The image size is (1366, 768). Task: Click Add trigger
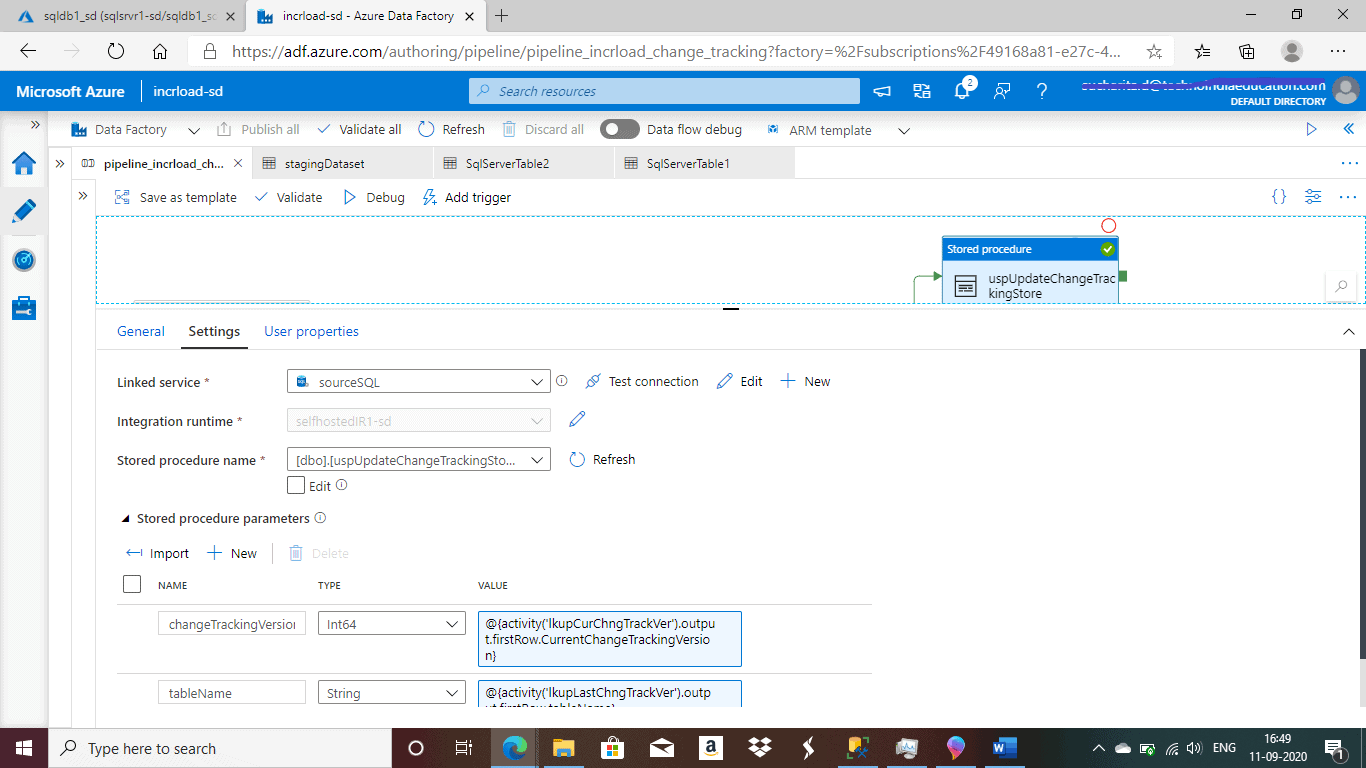[467, 197]
